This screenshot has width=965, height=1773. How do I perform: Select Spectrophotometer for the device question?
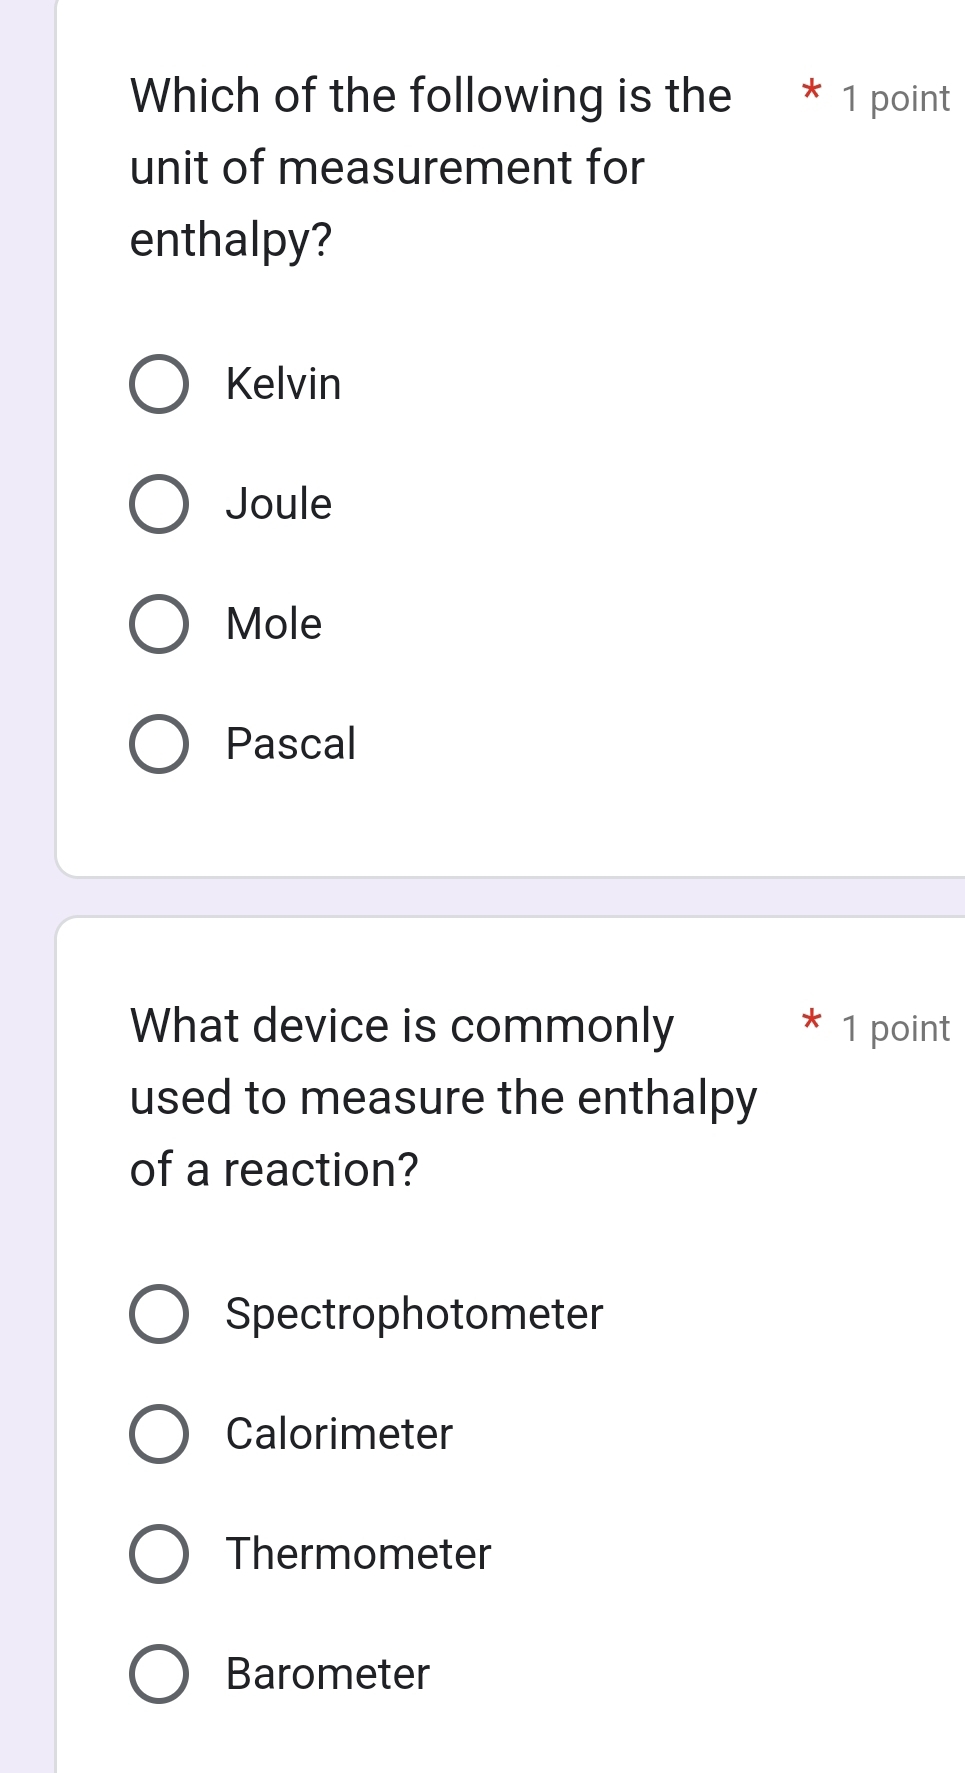point(159,1315)
